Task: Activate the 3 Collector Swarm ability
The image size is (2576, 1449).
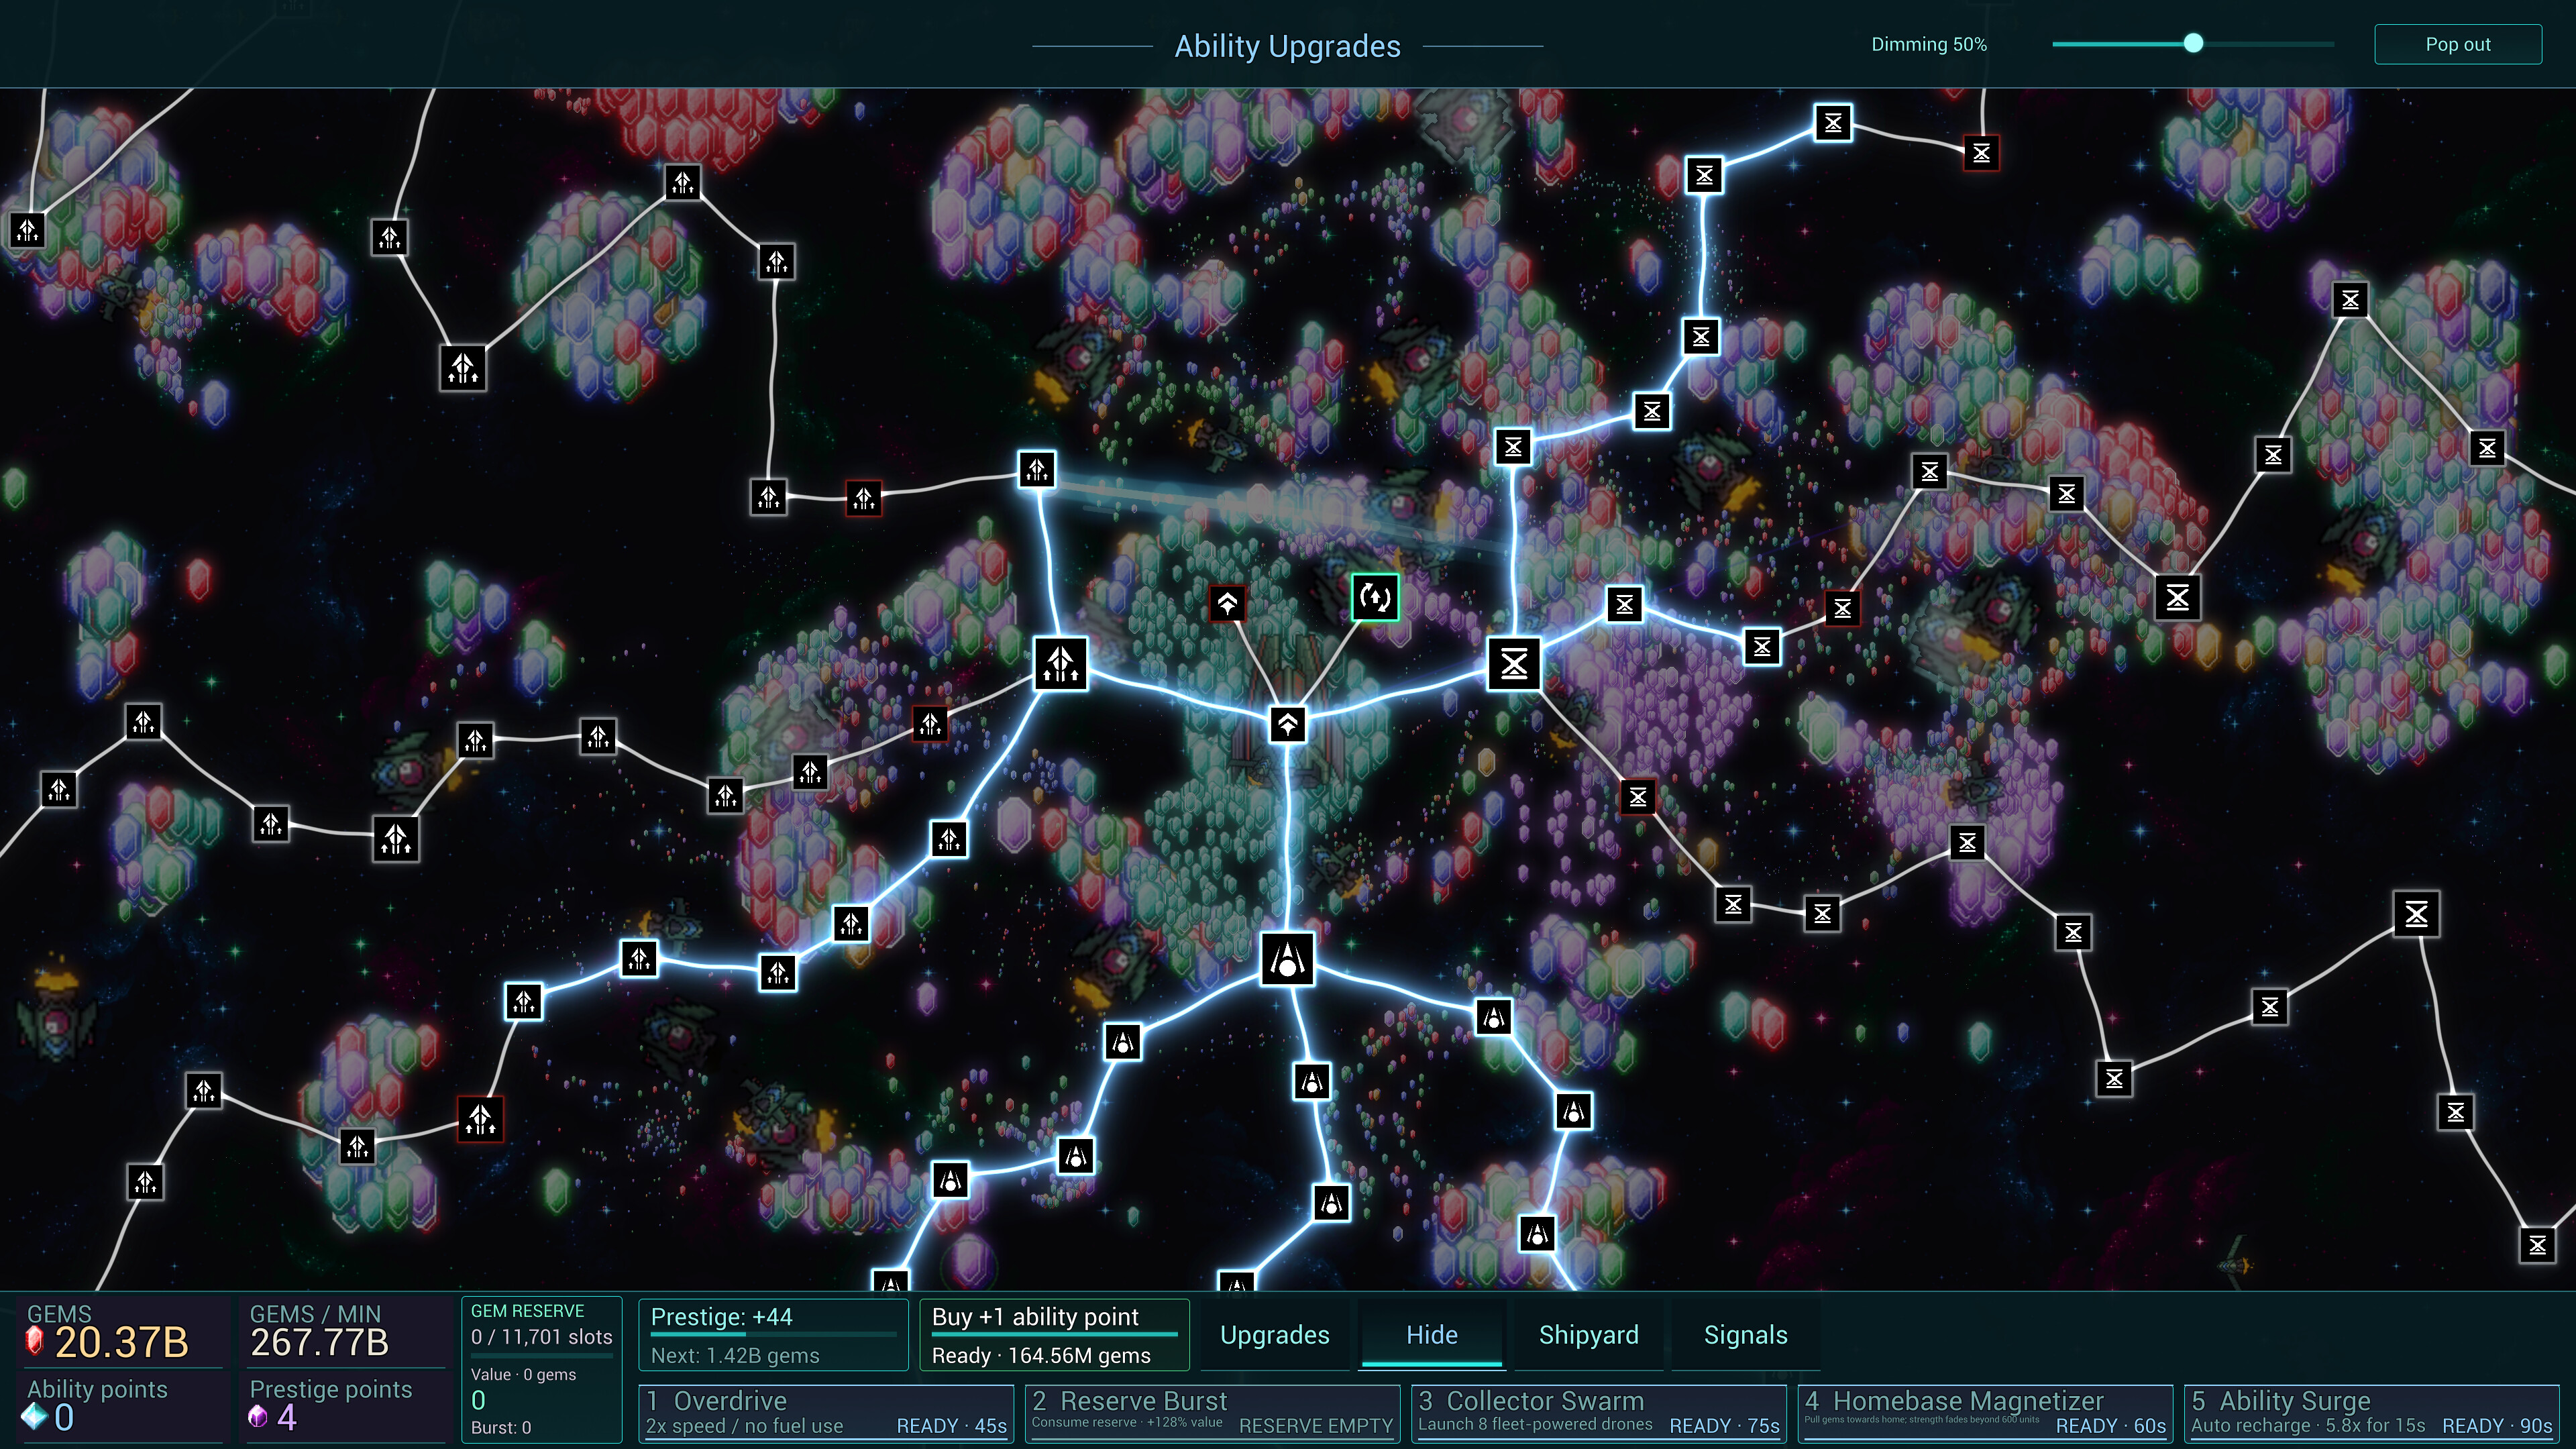Action: pyautogui.click(x=1599, y=1413)
